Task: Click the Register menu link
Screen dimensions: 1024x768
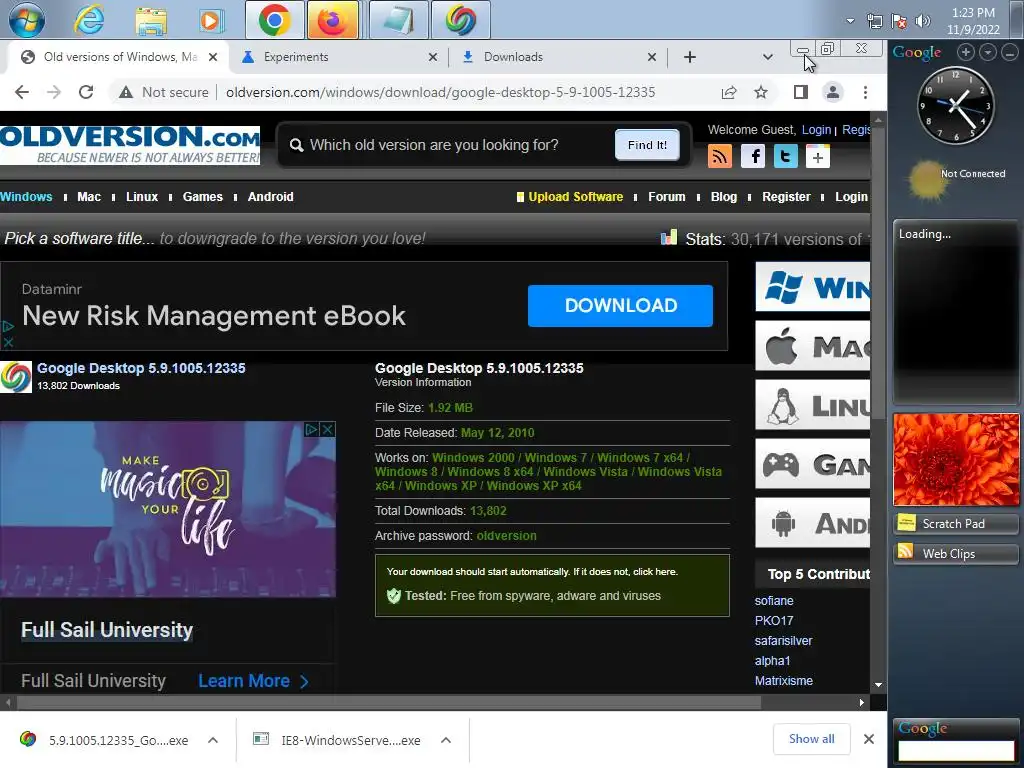Action: (x=786, y=197)
